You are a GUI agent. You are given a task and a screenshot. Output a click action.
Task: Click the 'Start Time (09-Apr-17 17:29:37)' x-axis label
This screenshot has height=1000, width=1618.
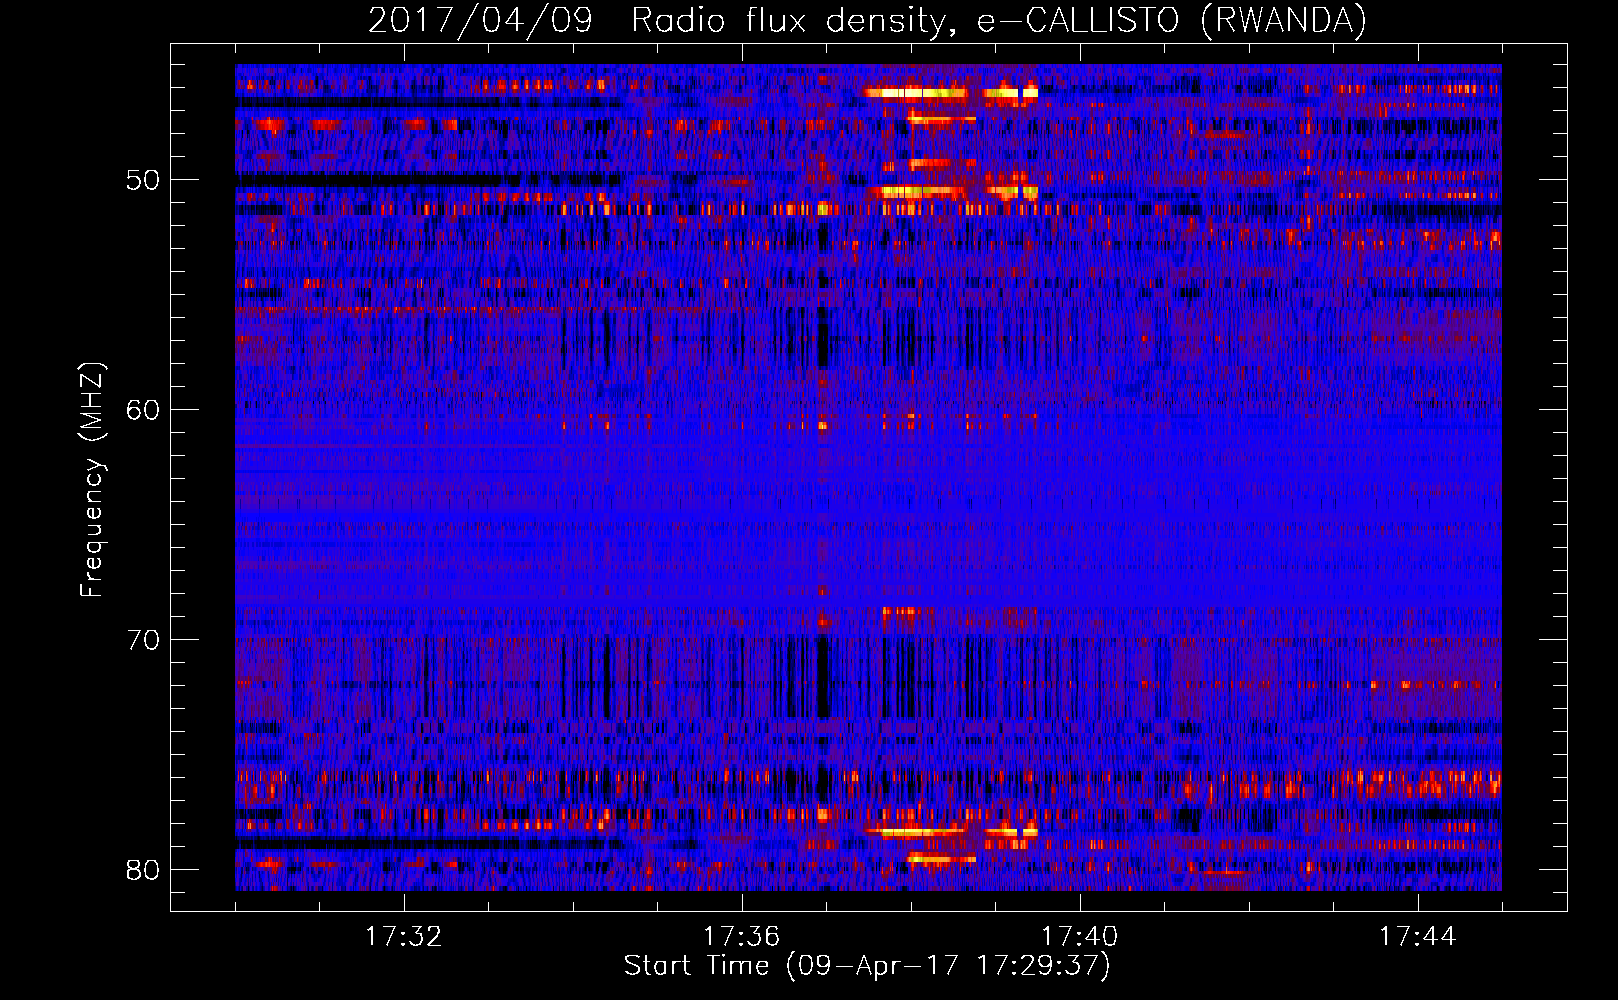(867, 966)
